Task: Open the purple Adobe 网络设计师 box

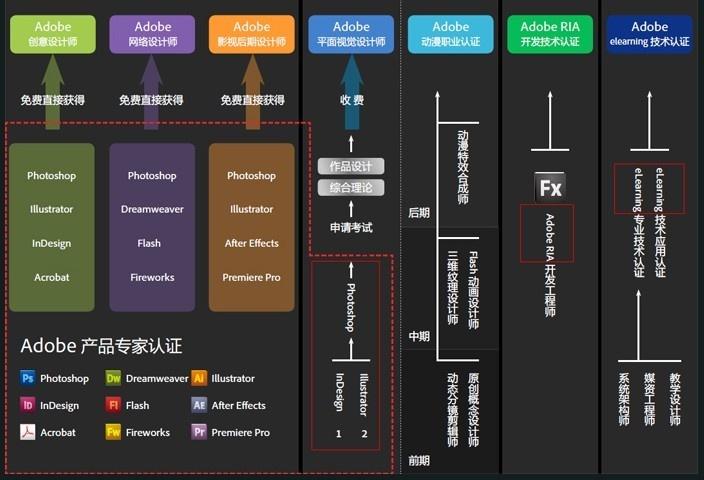Action: pyautogui.click(x=152, y=34)
